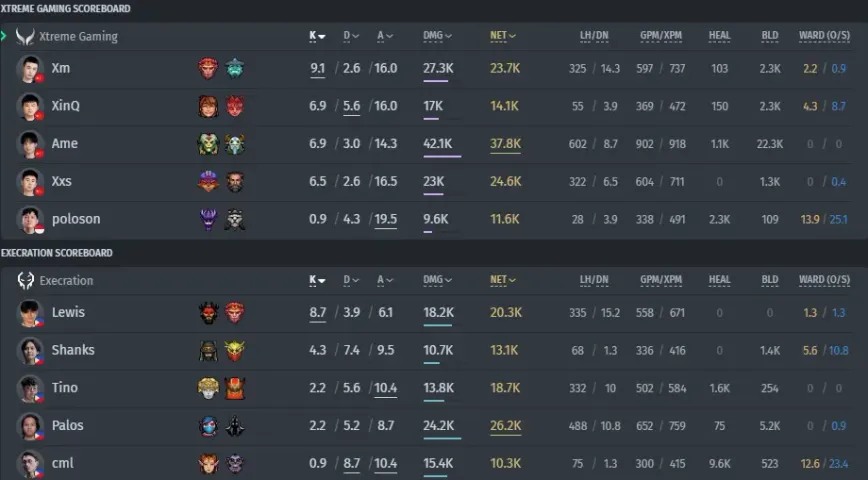Viewport: 868px width, 480px height.
Task: Click cml's second hero icon
Action: [x=235, y=464]
